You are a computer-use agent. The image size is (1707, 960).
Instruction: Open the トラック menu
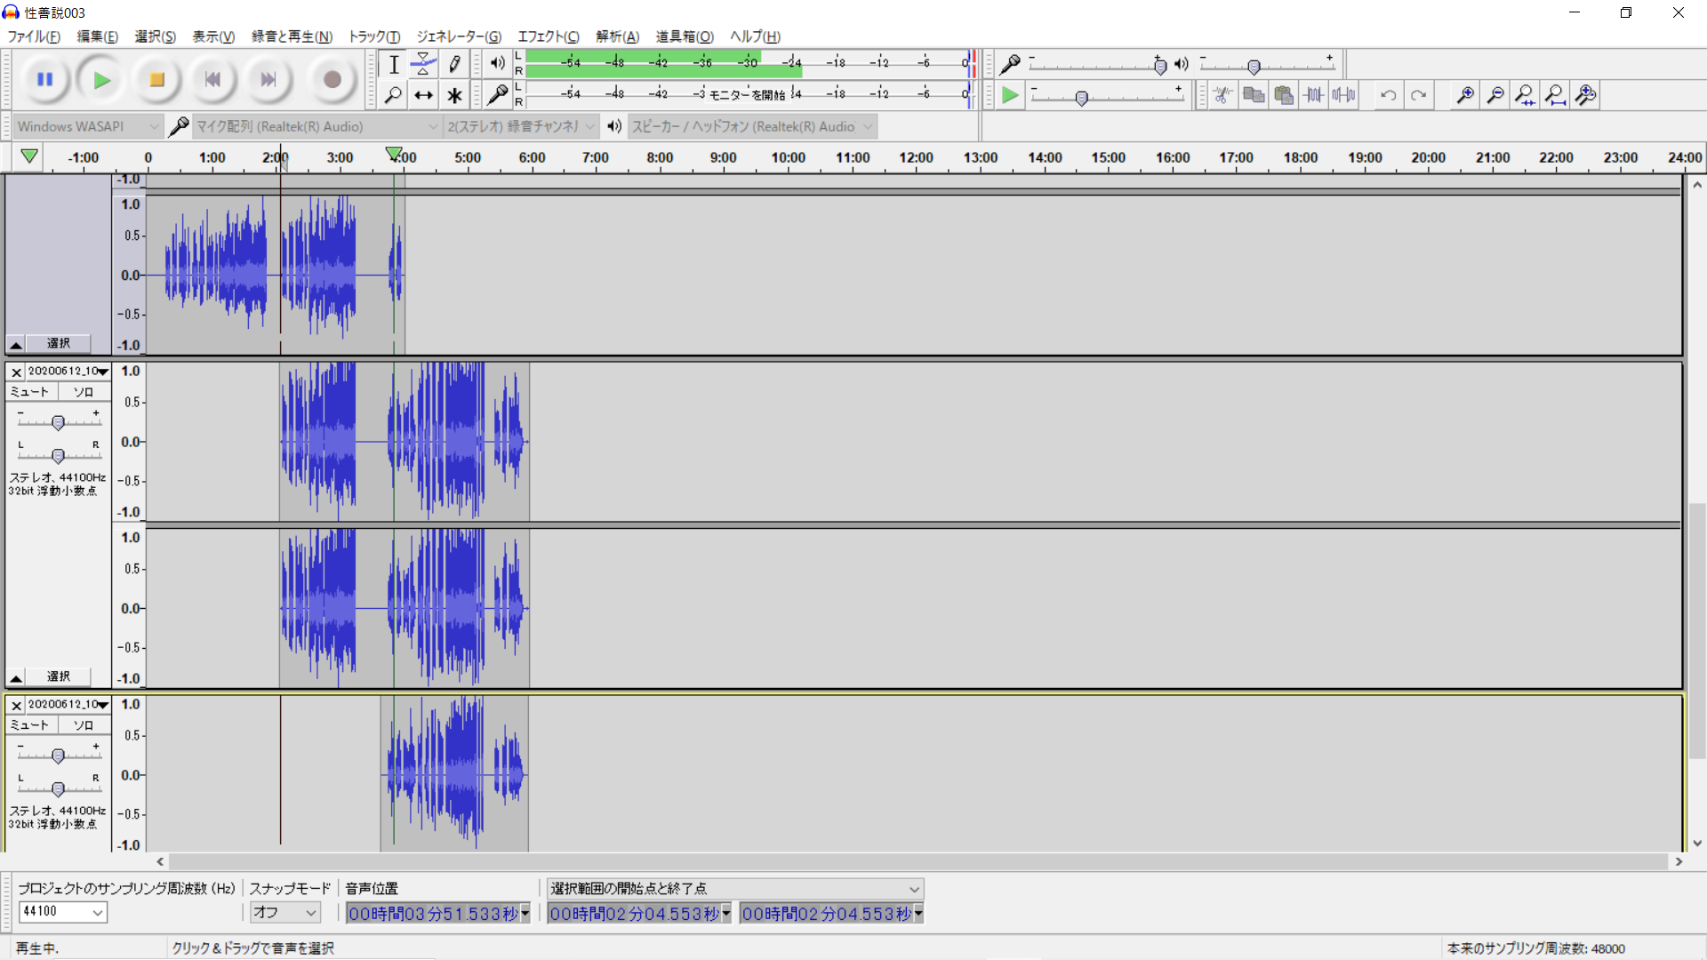[373, 37]
